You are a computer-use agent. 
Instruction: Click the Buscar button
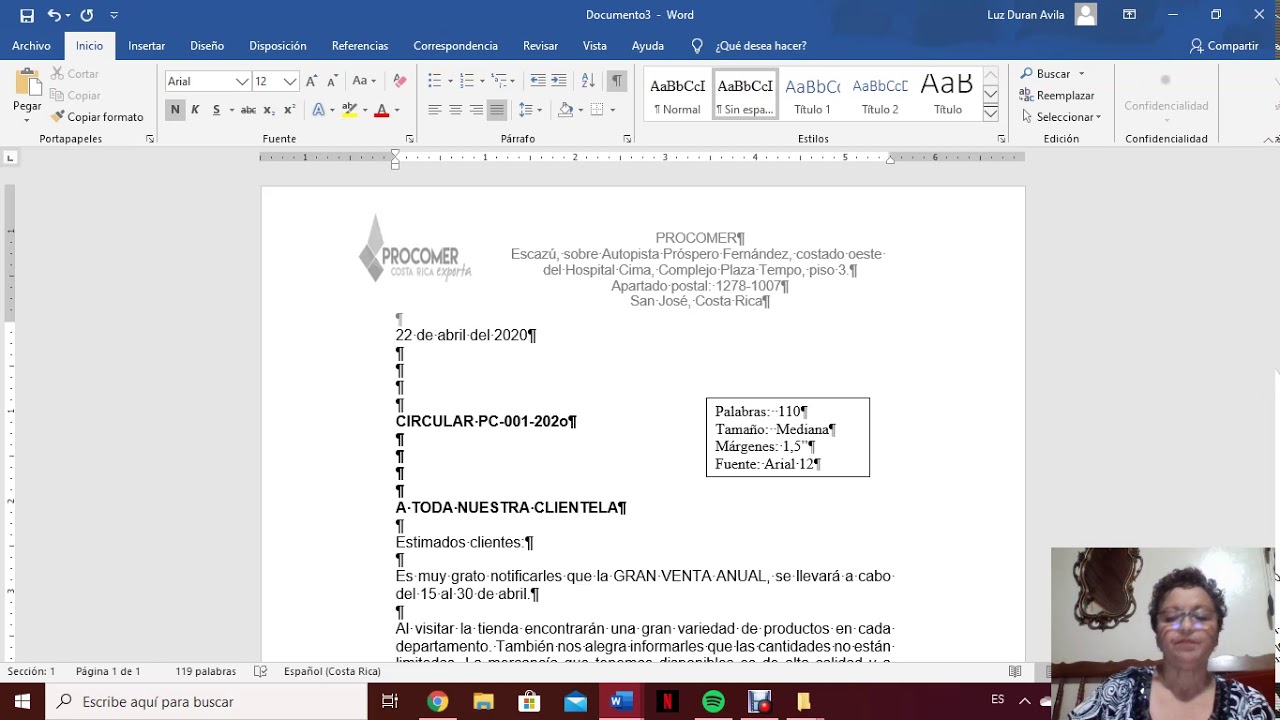(1051, 74)
